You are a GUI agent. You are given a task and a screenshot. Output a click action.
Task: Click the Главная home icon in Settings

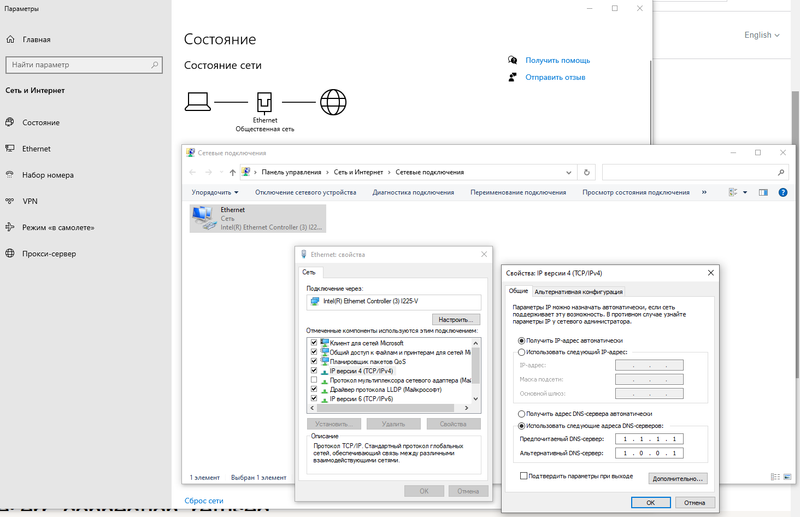coord(10,40)
